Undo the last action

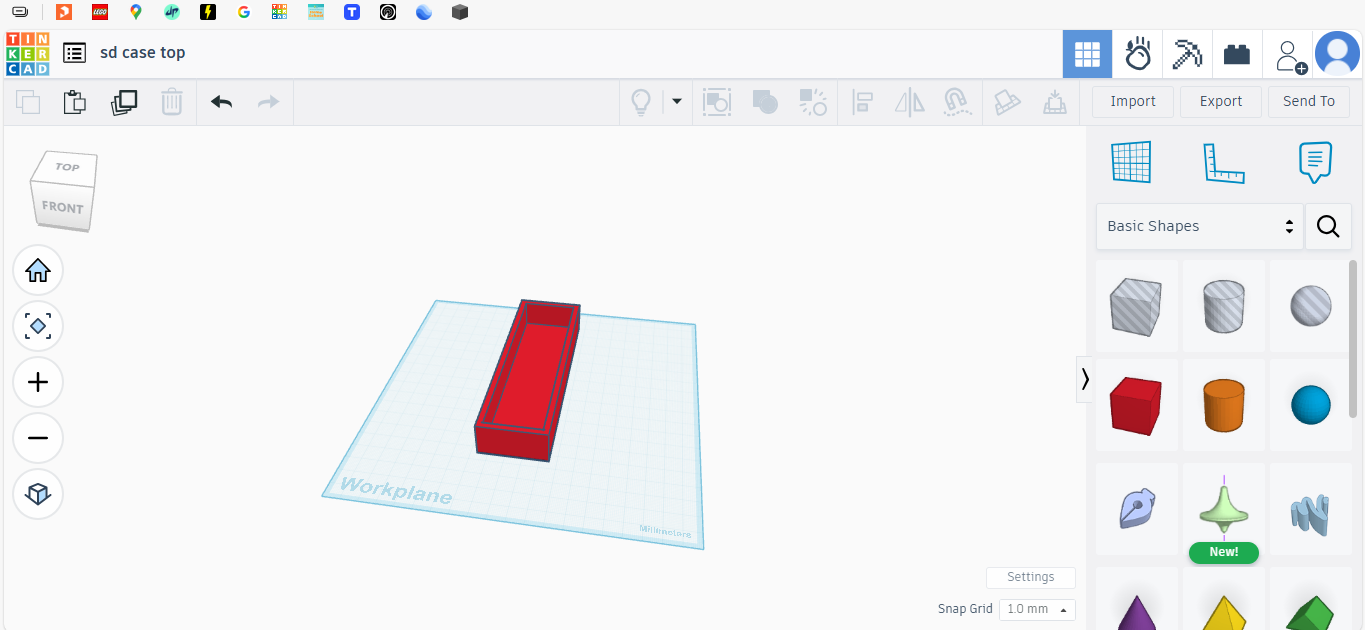click(x=222, y=101)
